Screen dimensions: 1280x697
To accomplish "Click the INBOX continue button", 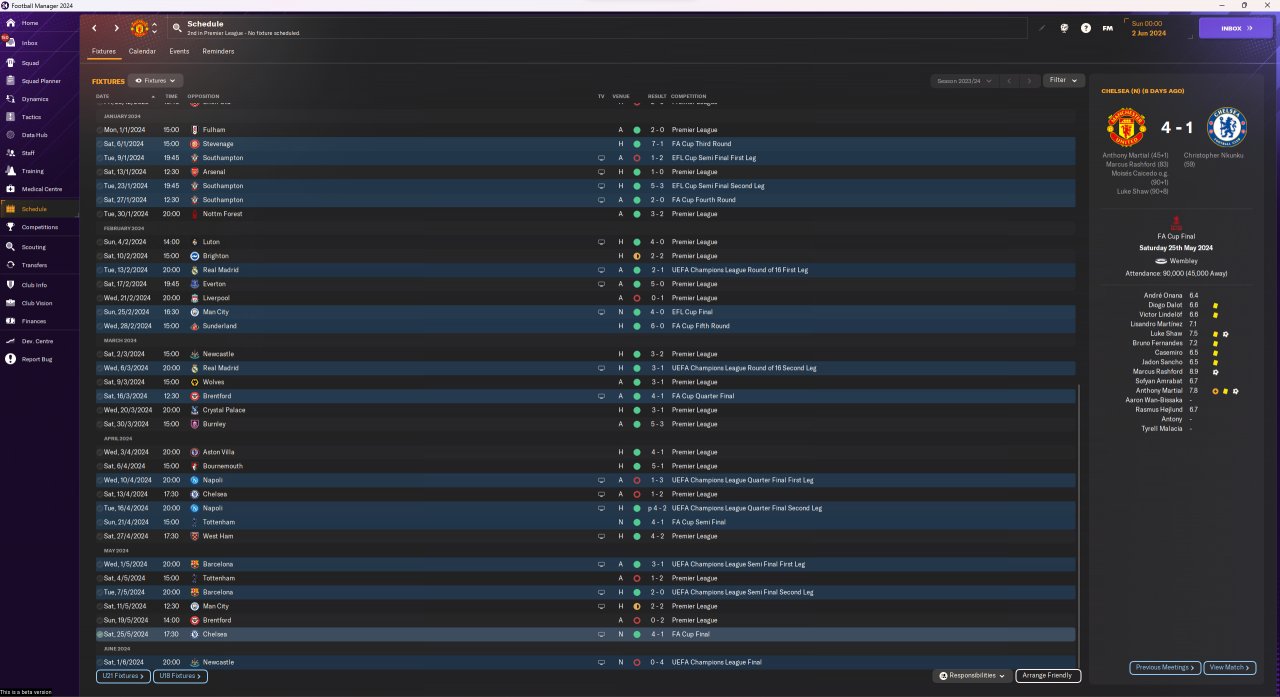I will tap(1236, 28).
